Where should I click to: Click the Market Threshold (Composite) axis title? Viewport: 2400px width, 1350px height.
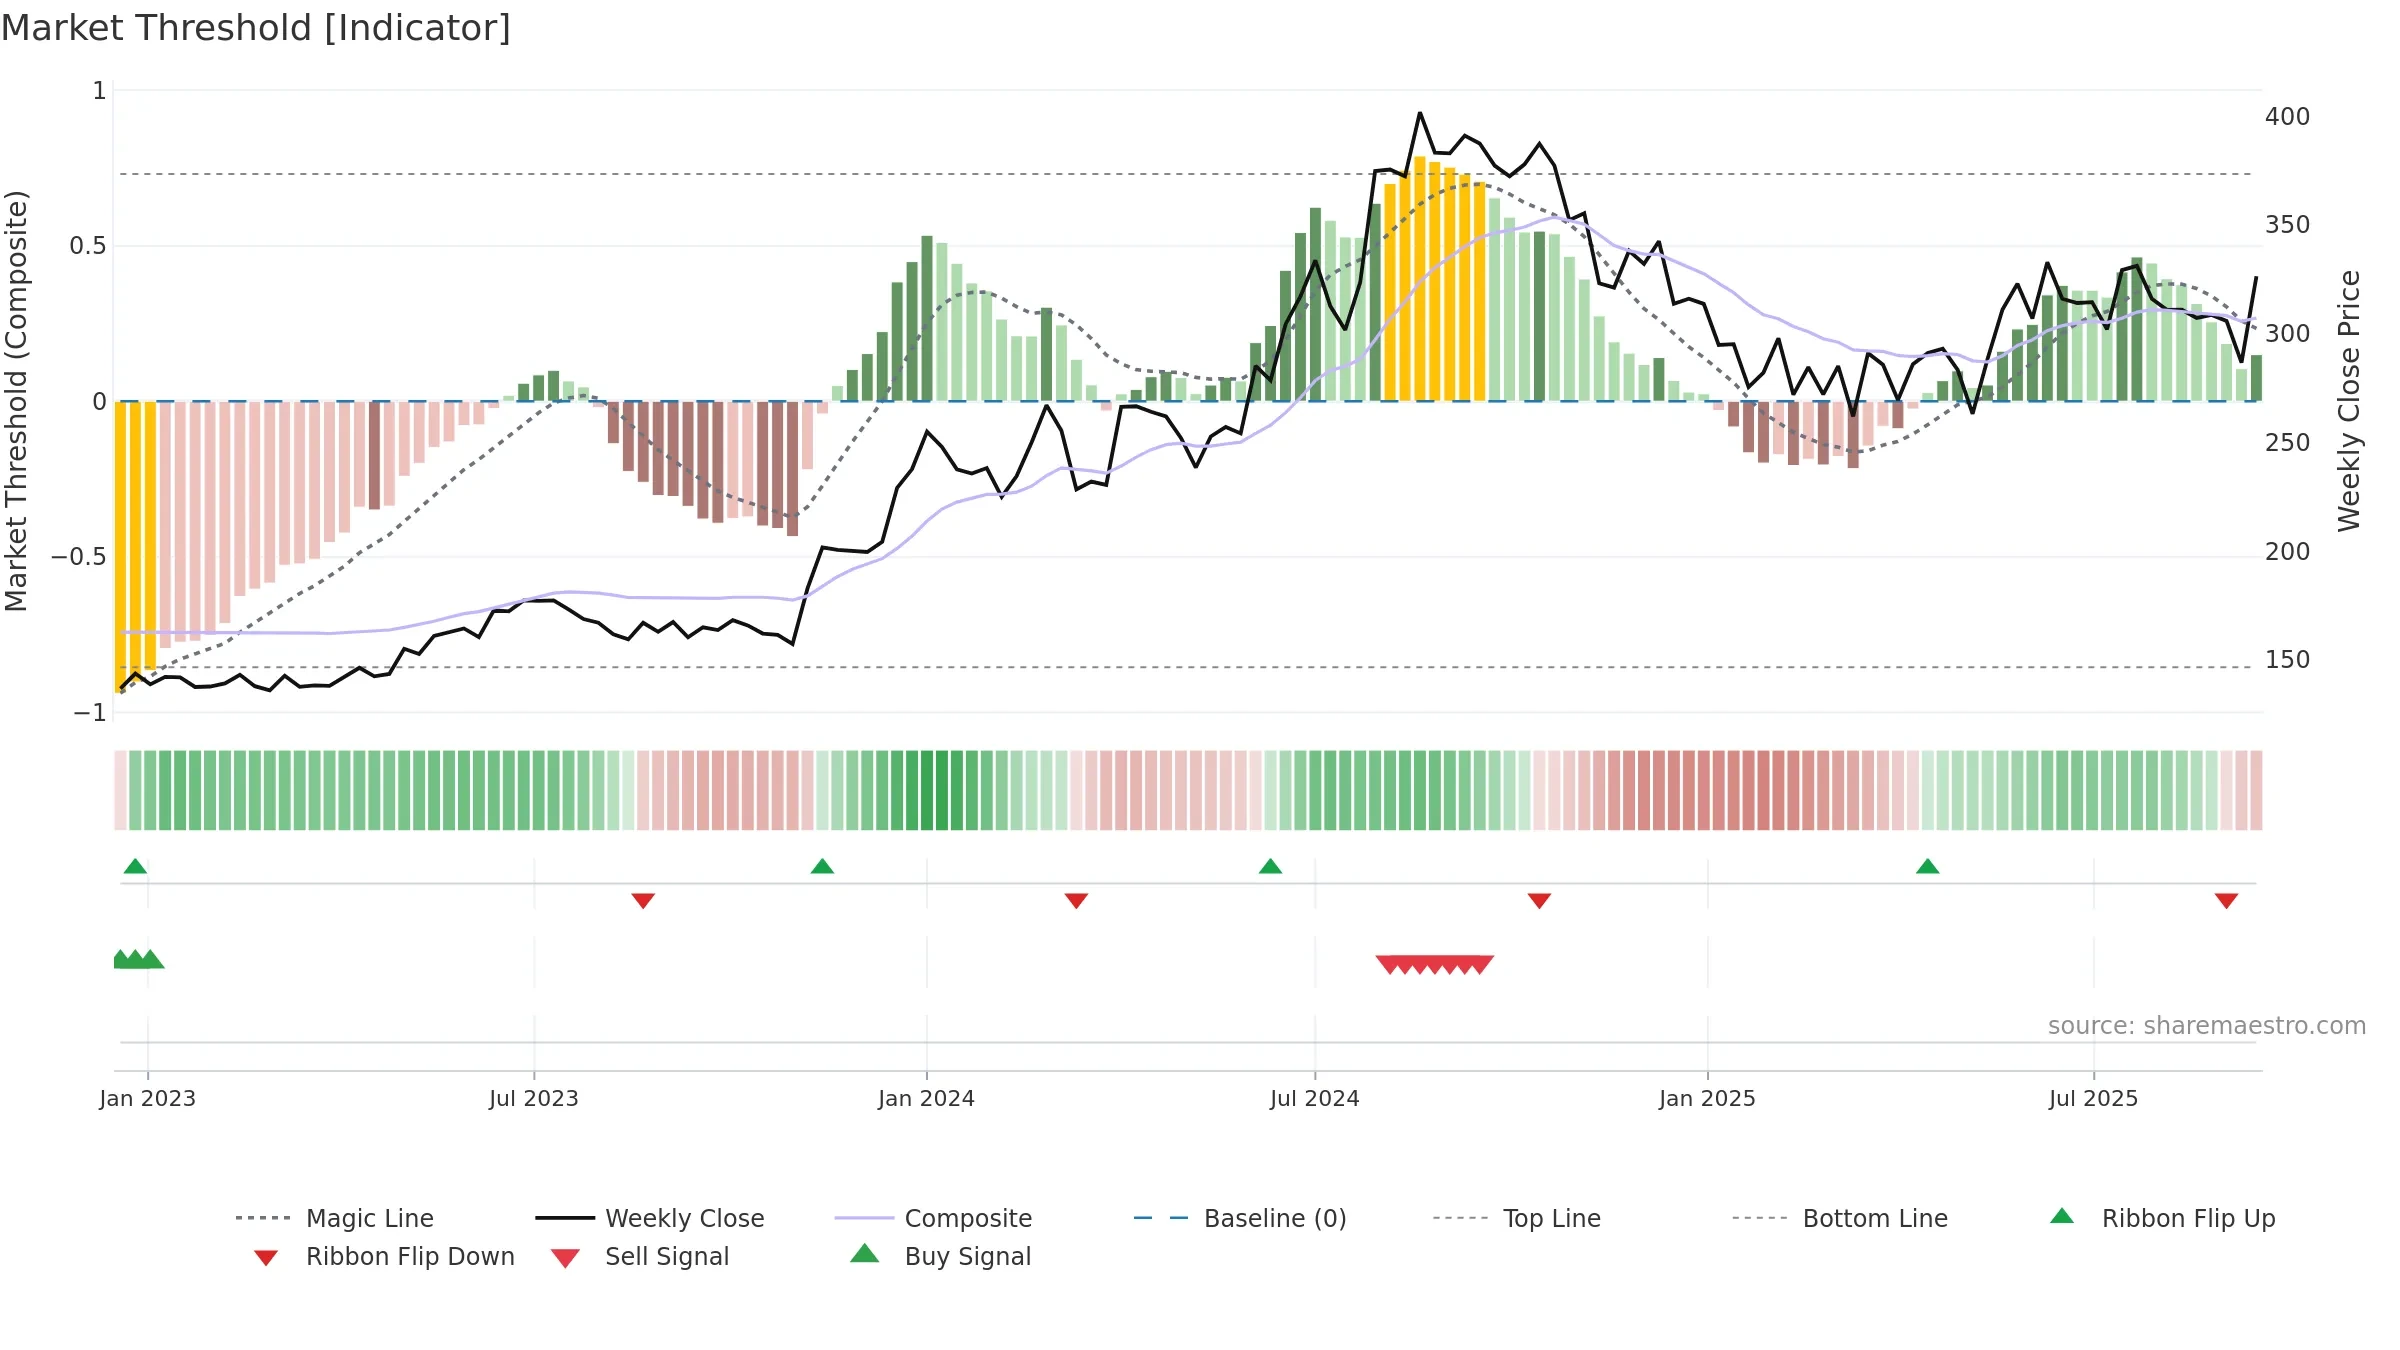[x=17, y=400]
